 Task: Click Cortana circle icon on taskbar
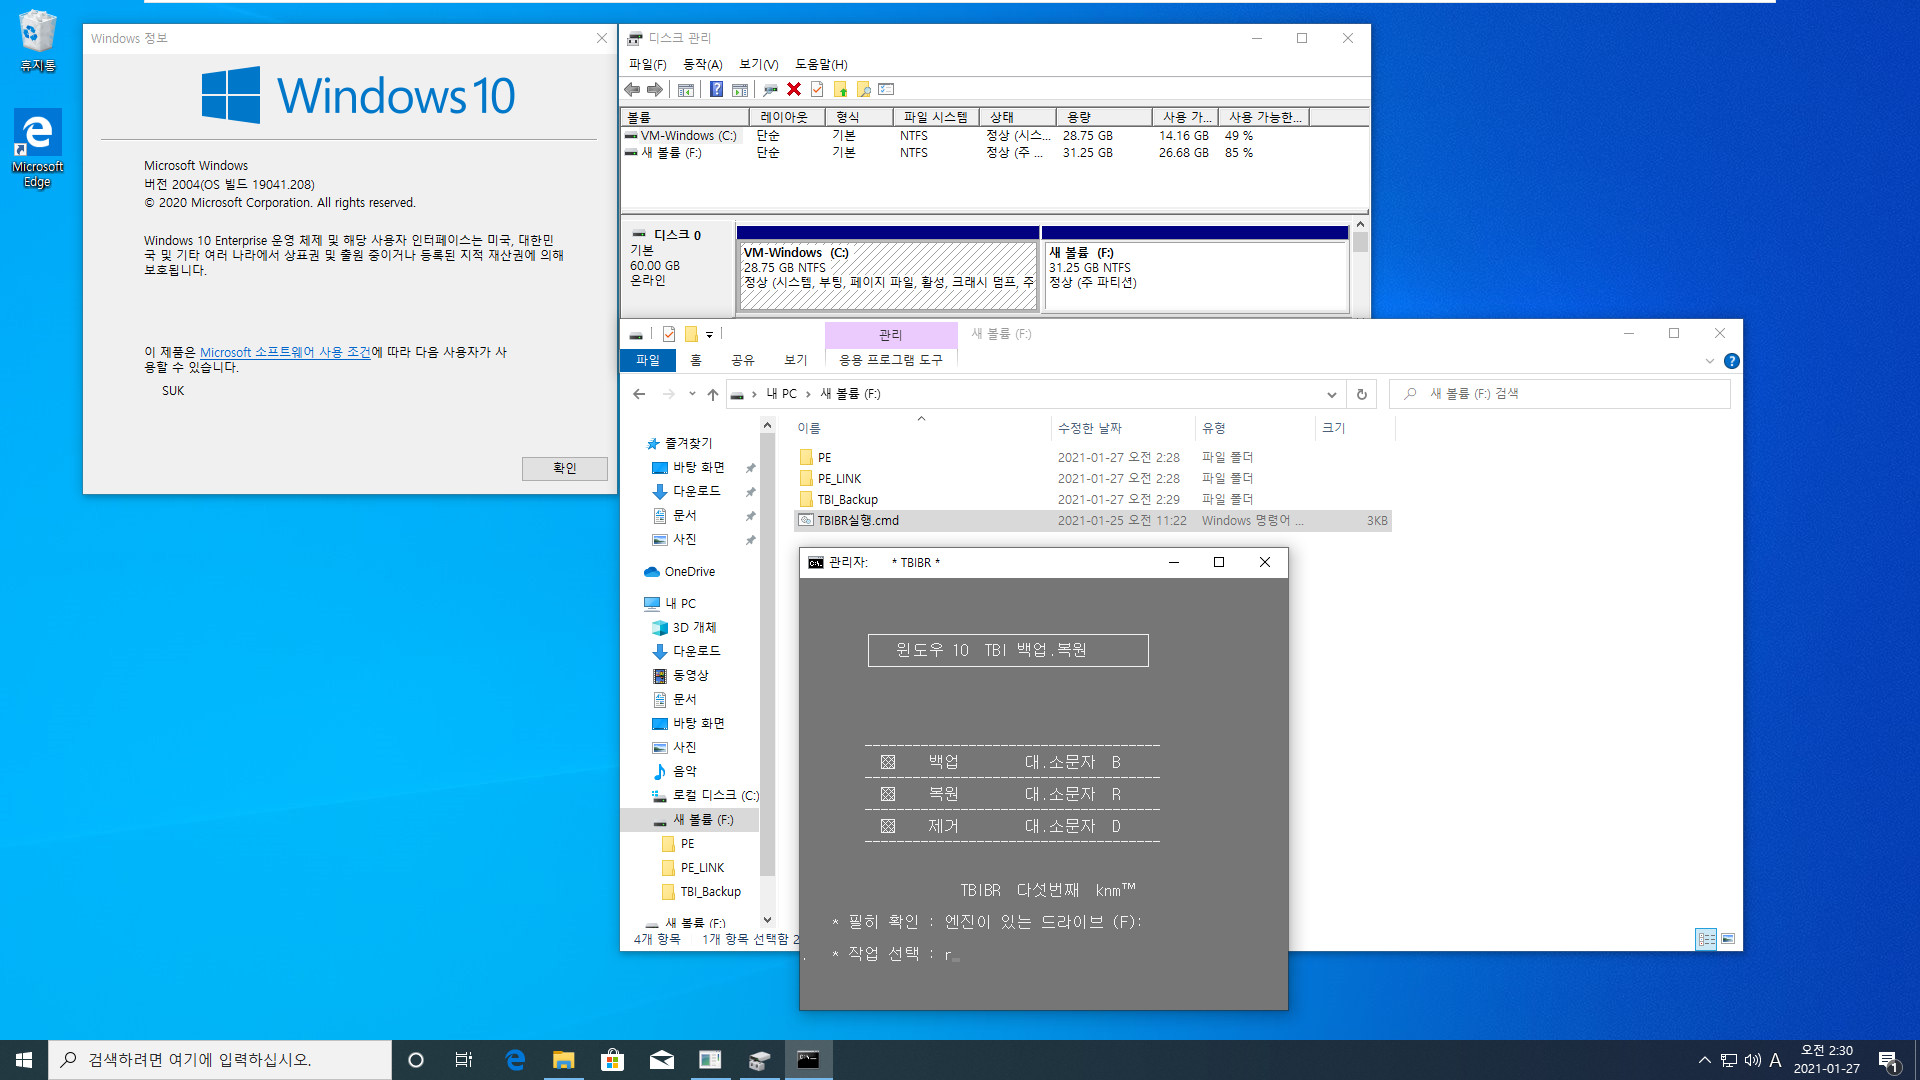[x=416, y=1060]
